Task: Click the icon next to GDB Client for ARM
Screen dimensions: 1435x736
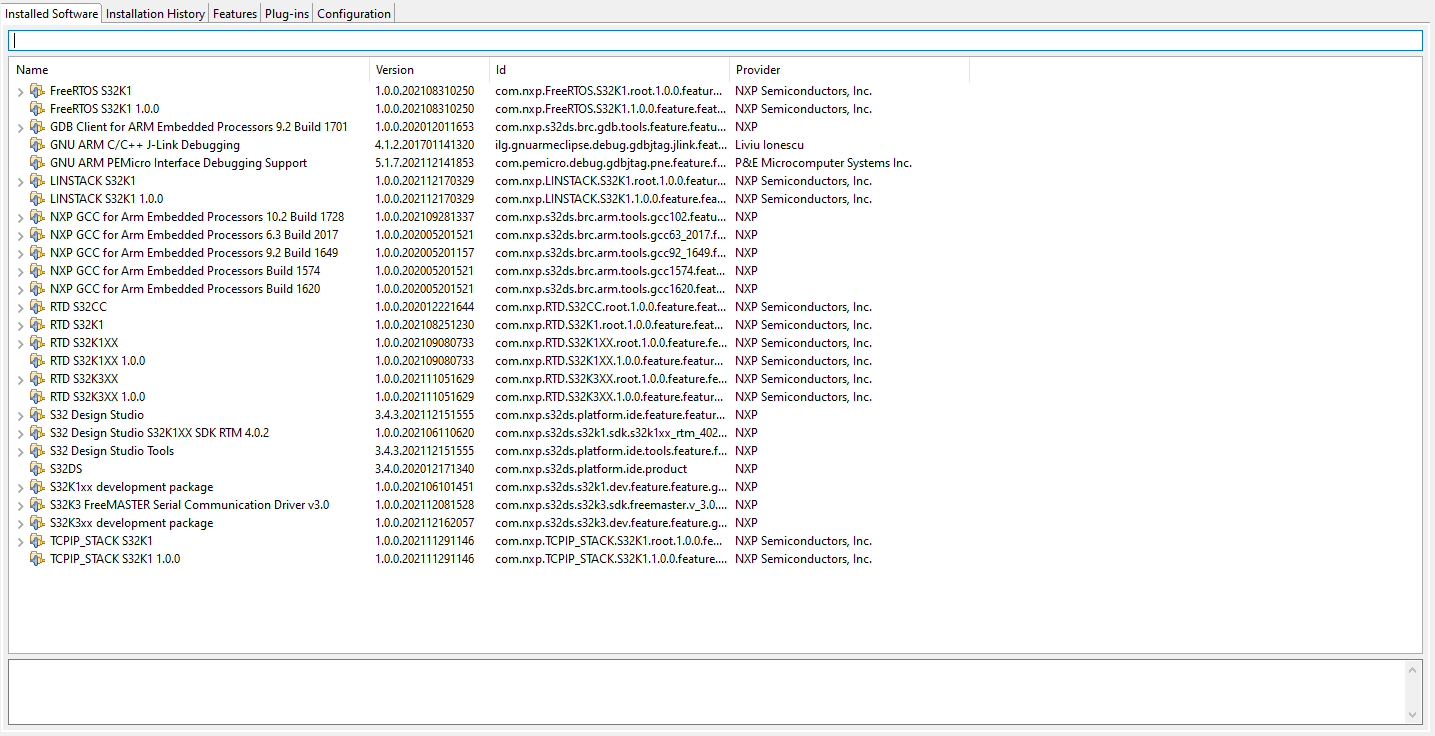Action: pyautogui.click(x=37, y=127)
